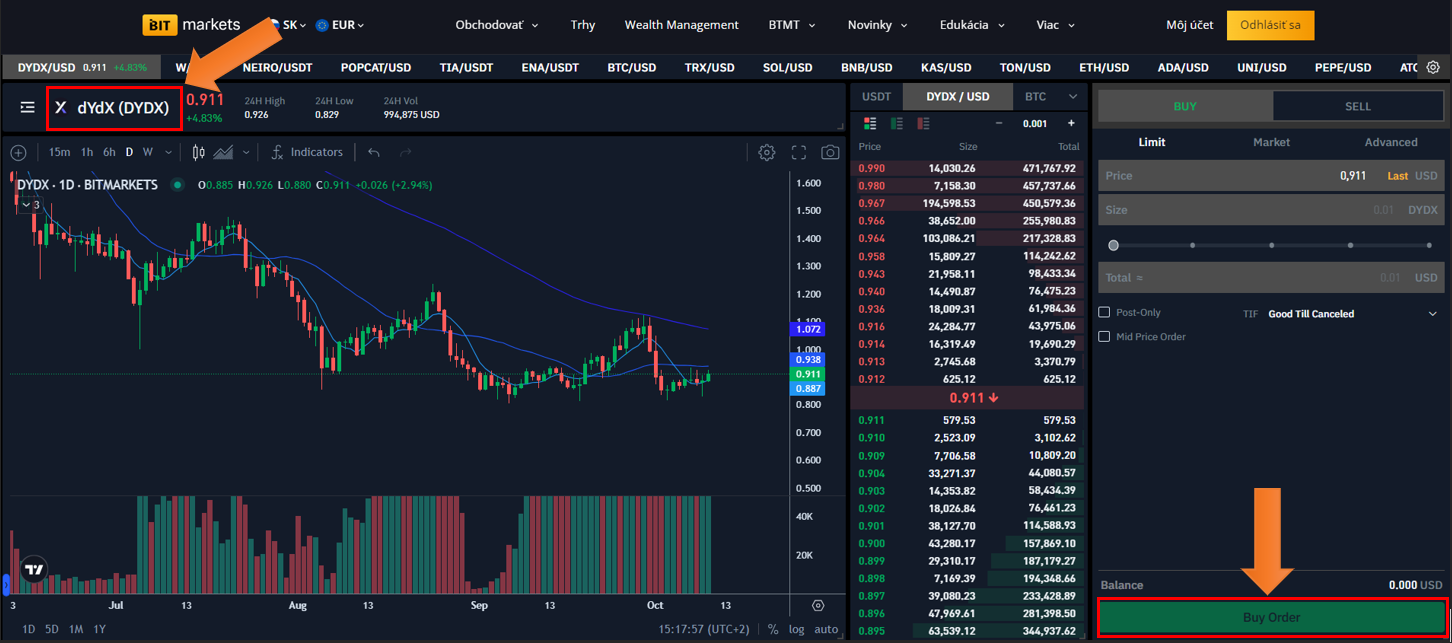Expand the TIF Good Till Canceled dropdown
The height and width of the screenshot is (643, 1452).
[x=1432, y=314]
